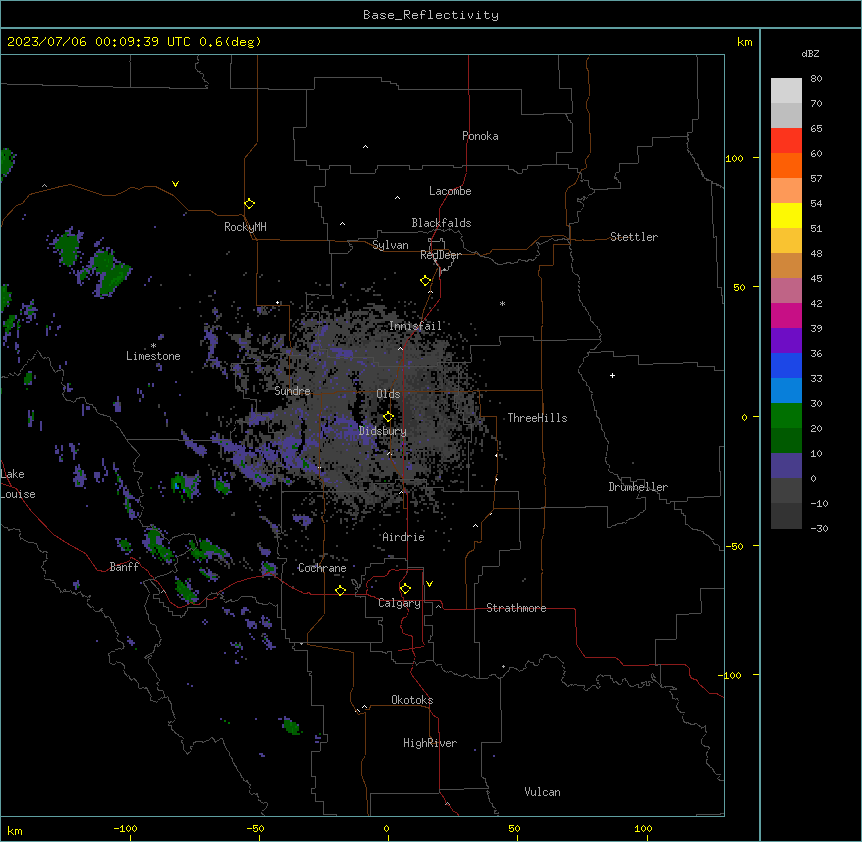Click the Okotoks city label

point(412,700)
